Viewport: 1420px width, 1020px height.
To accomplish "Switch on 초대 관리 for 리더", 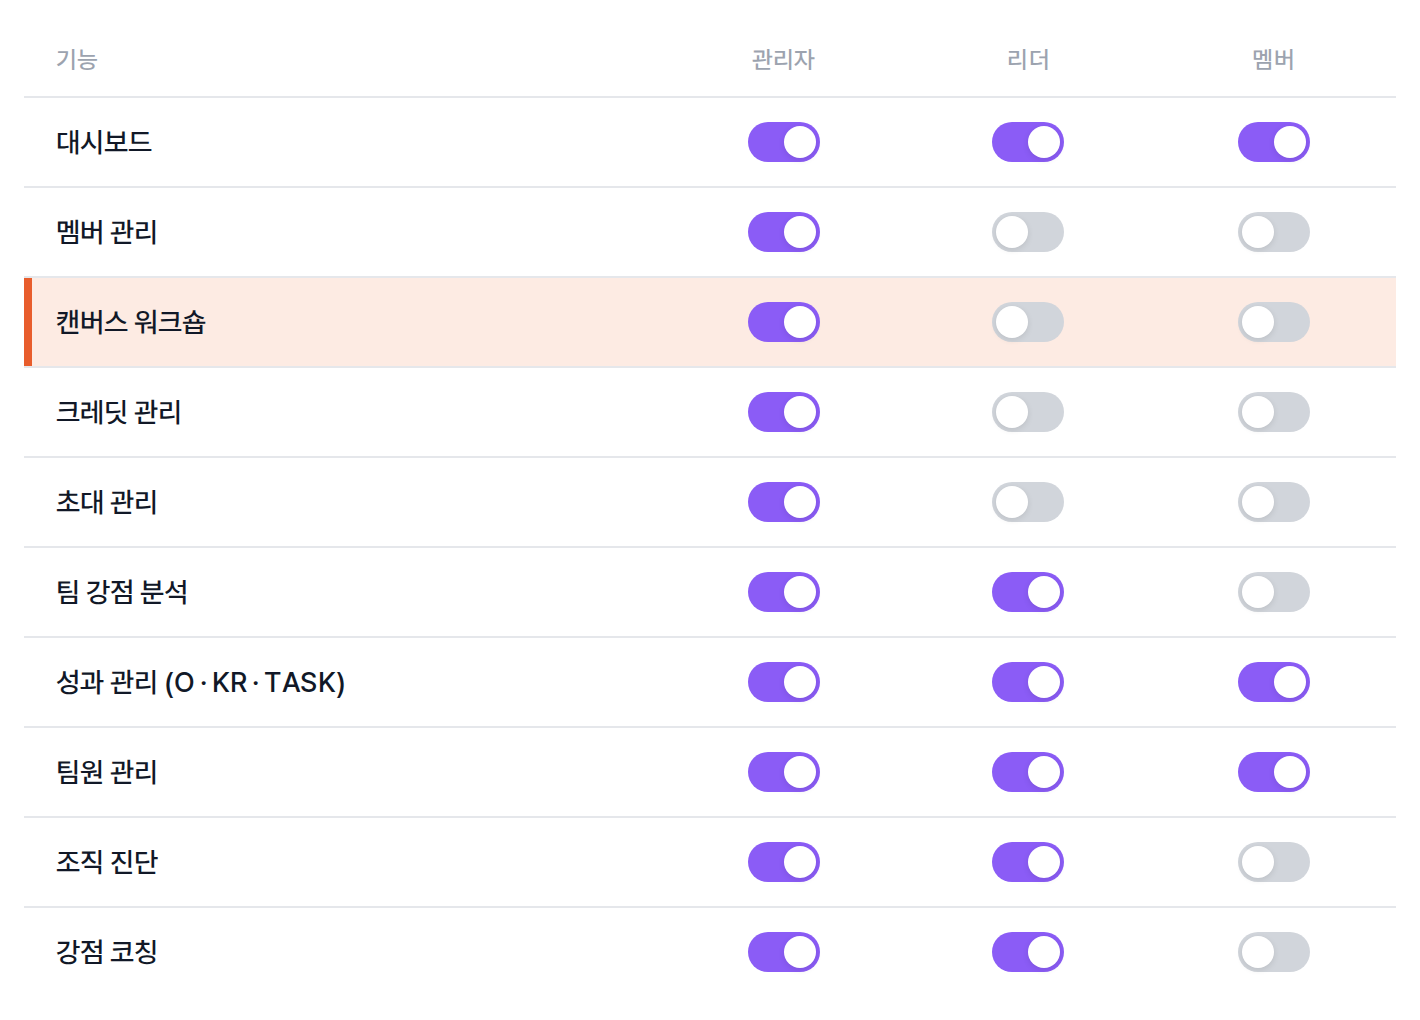I will tap(1028, 502).
